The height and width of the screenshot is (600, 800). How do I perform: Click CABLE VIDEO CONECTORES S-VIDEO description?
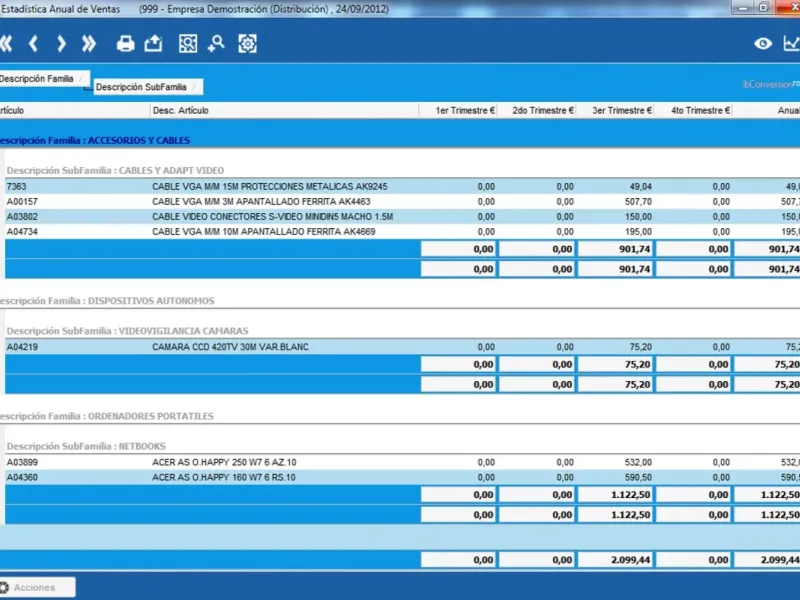coord(272,217)
